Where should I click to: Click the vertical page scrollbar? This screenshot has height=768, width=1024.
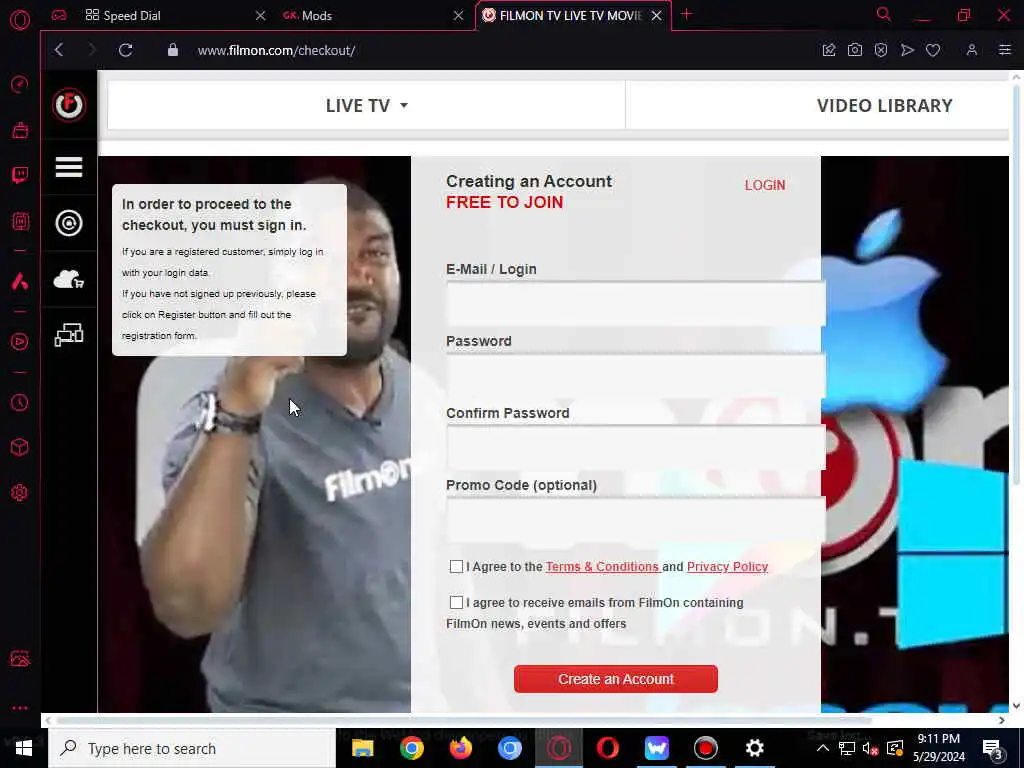(x=1016, y=285)
